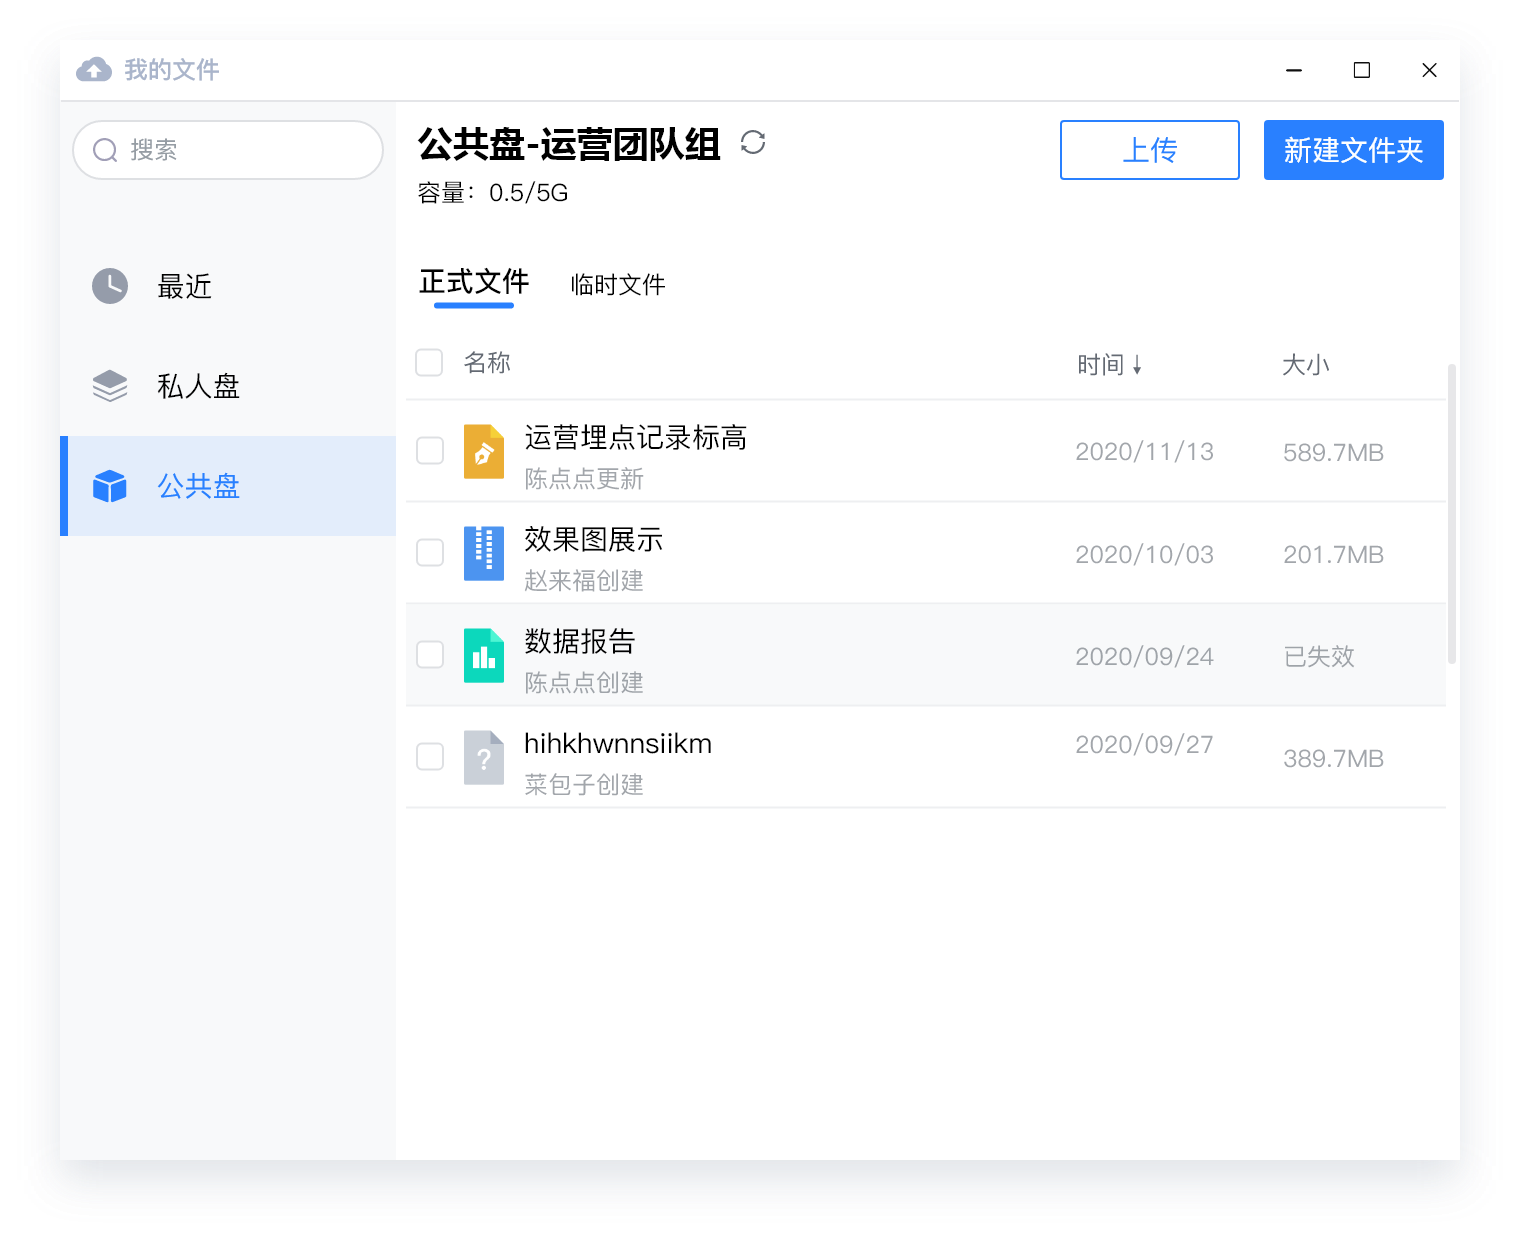
Task: Click the green chart icon of 数据报告
Action: 484,655
